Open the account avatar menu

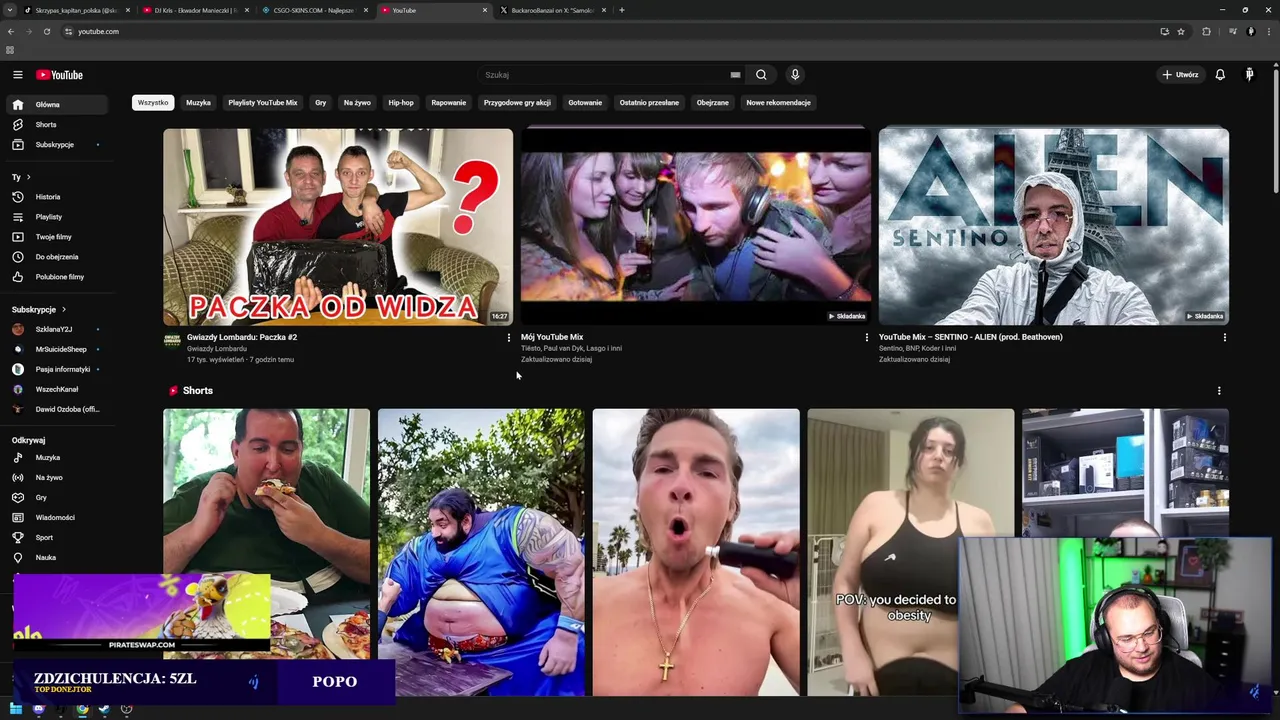pos(1249,75)
